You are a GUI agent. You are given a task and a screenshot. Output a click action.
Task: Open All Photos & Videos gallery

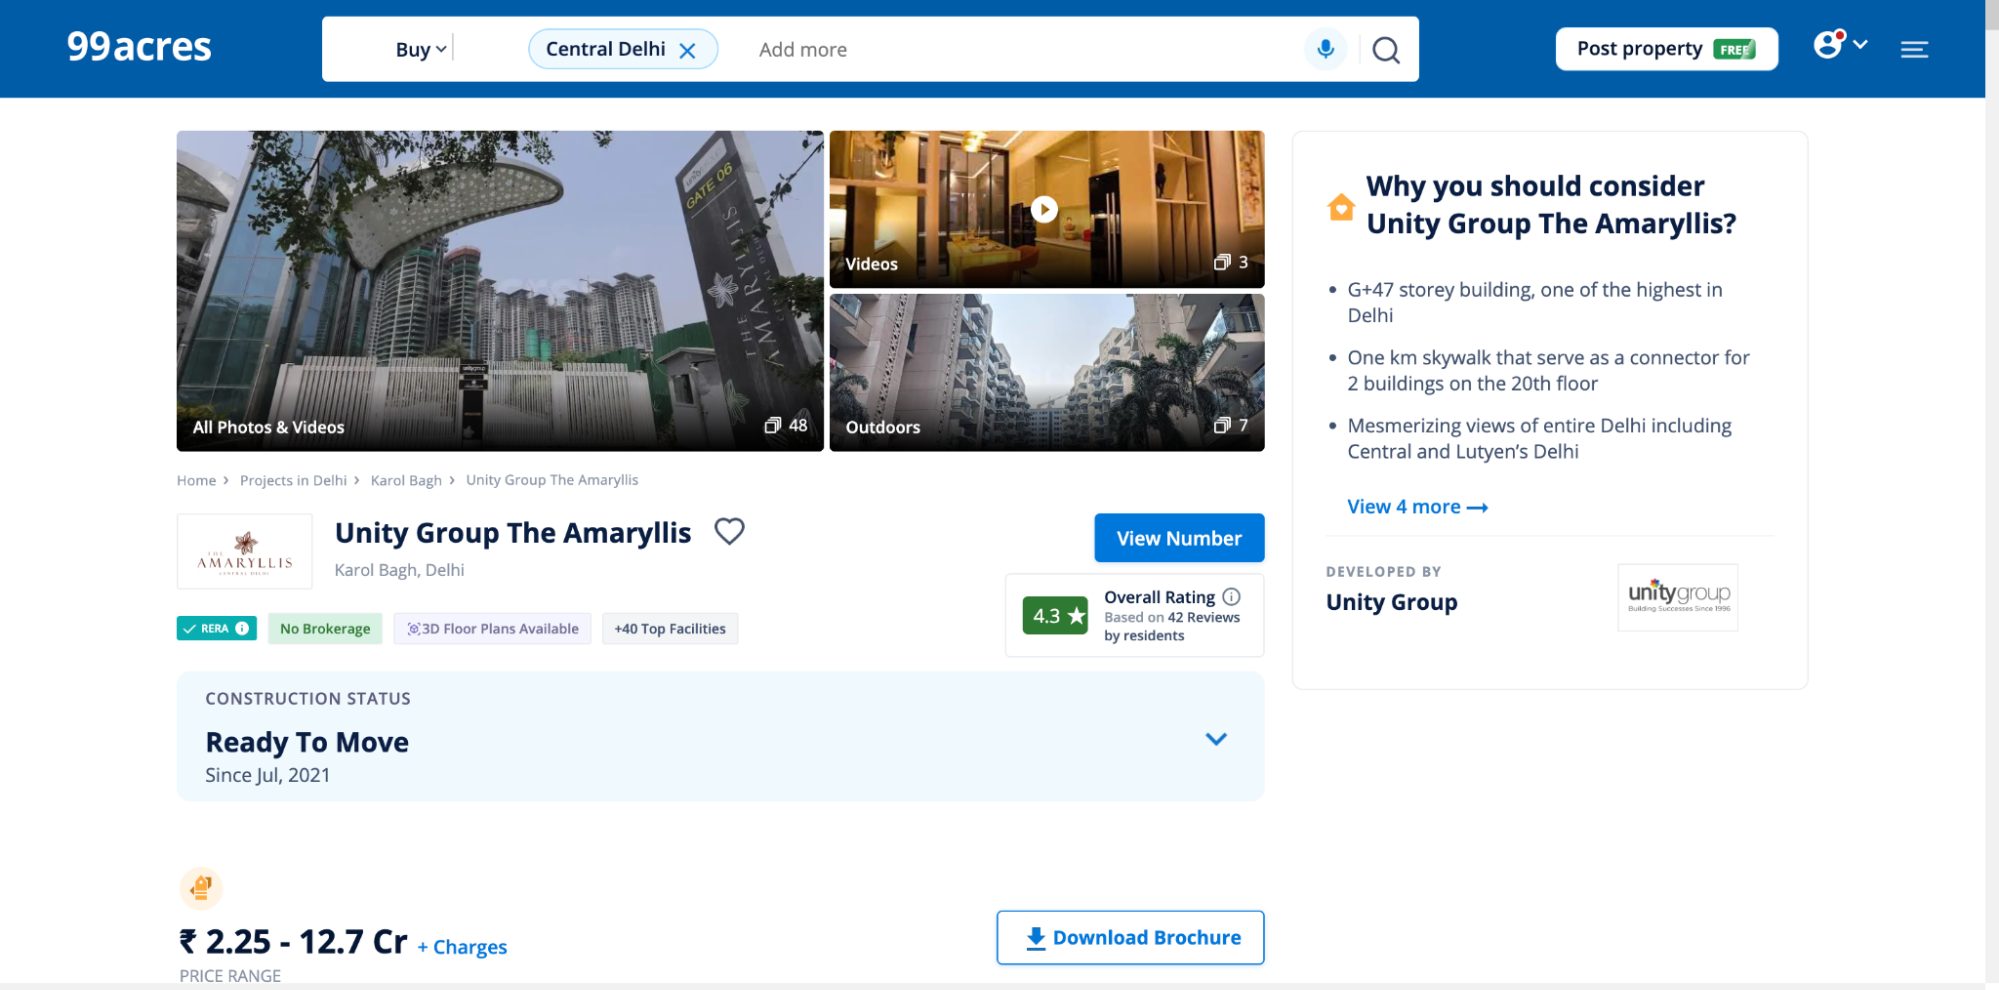[500, 291]
